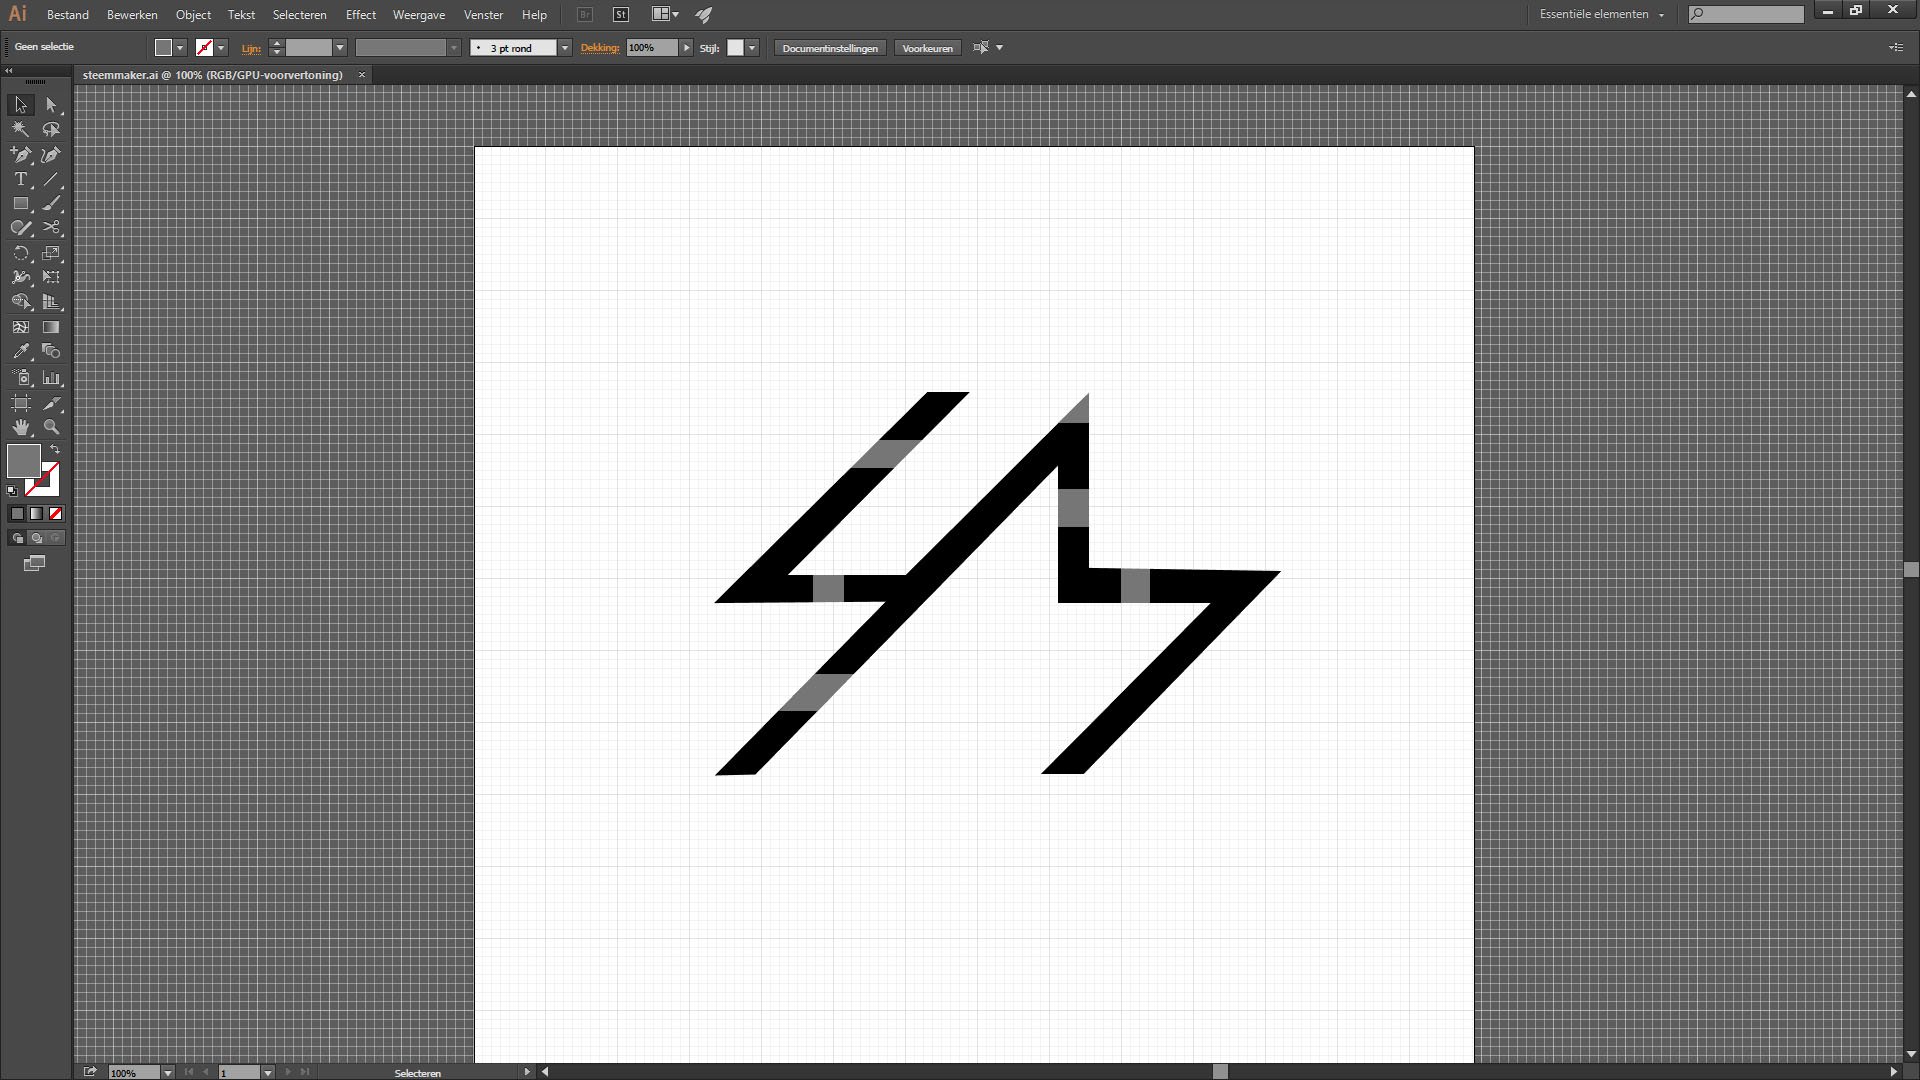The image size is (1920, 1080).
Task: Expand the 3 pt rond brush dropdown
Action: pos(565,48)
